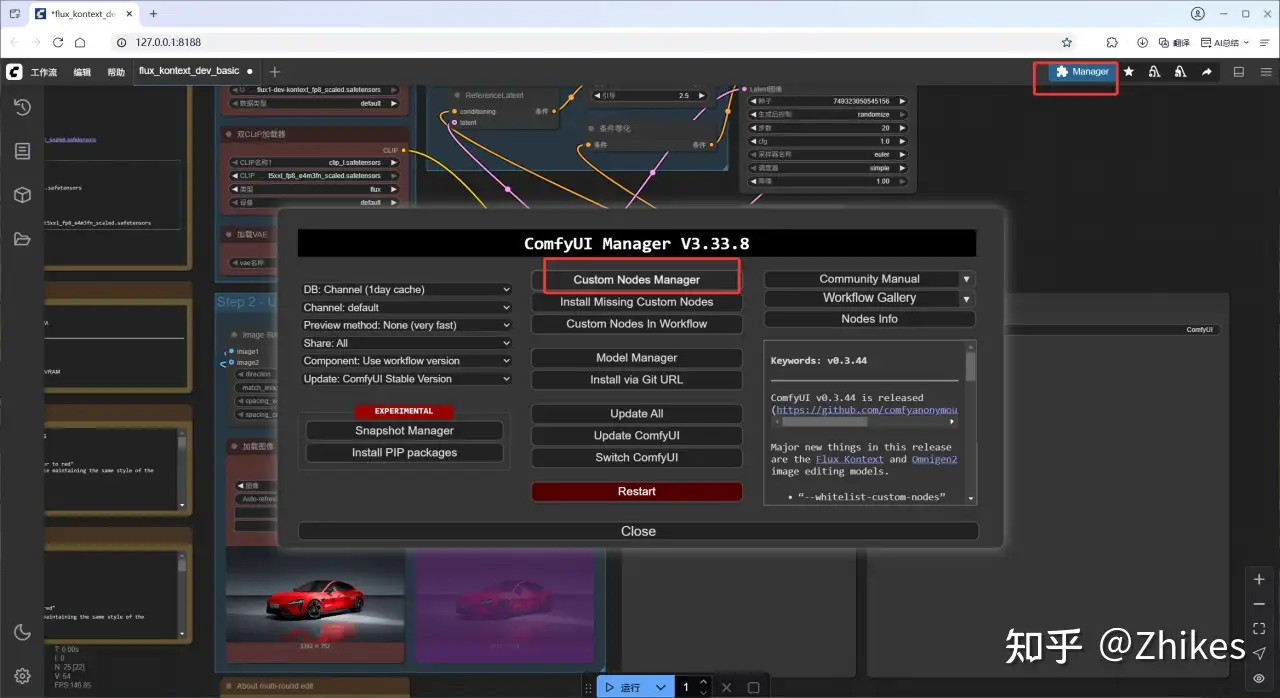Add a new workflow tab
This screenshot has width=1280, height=698.
[275, 72]
